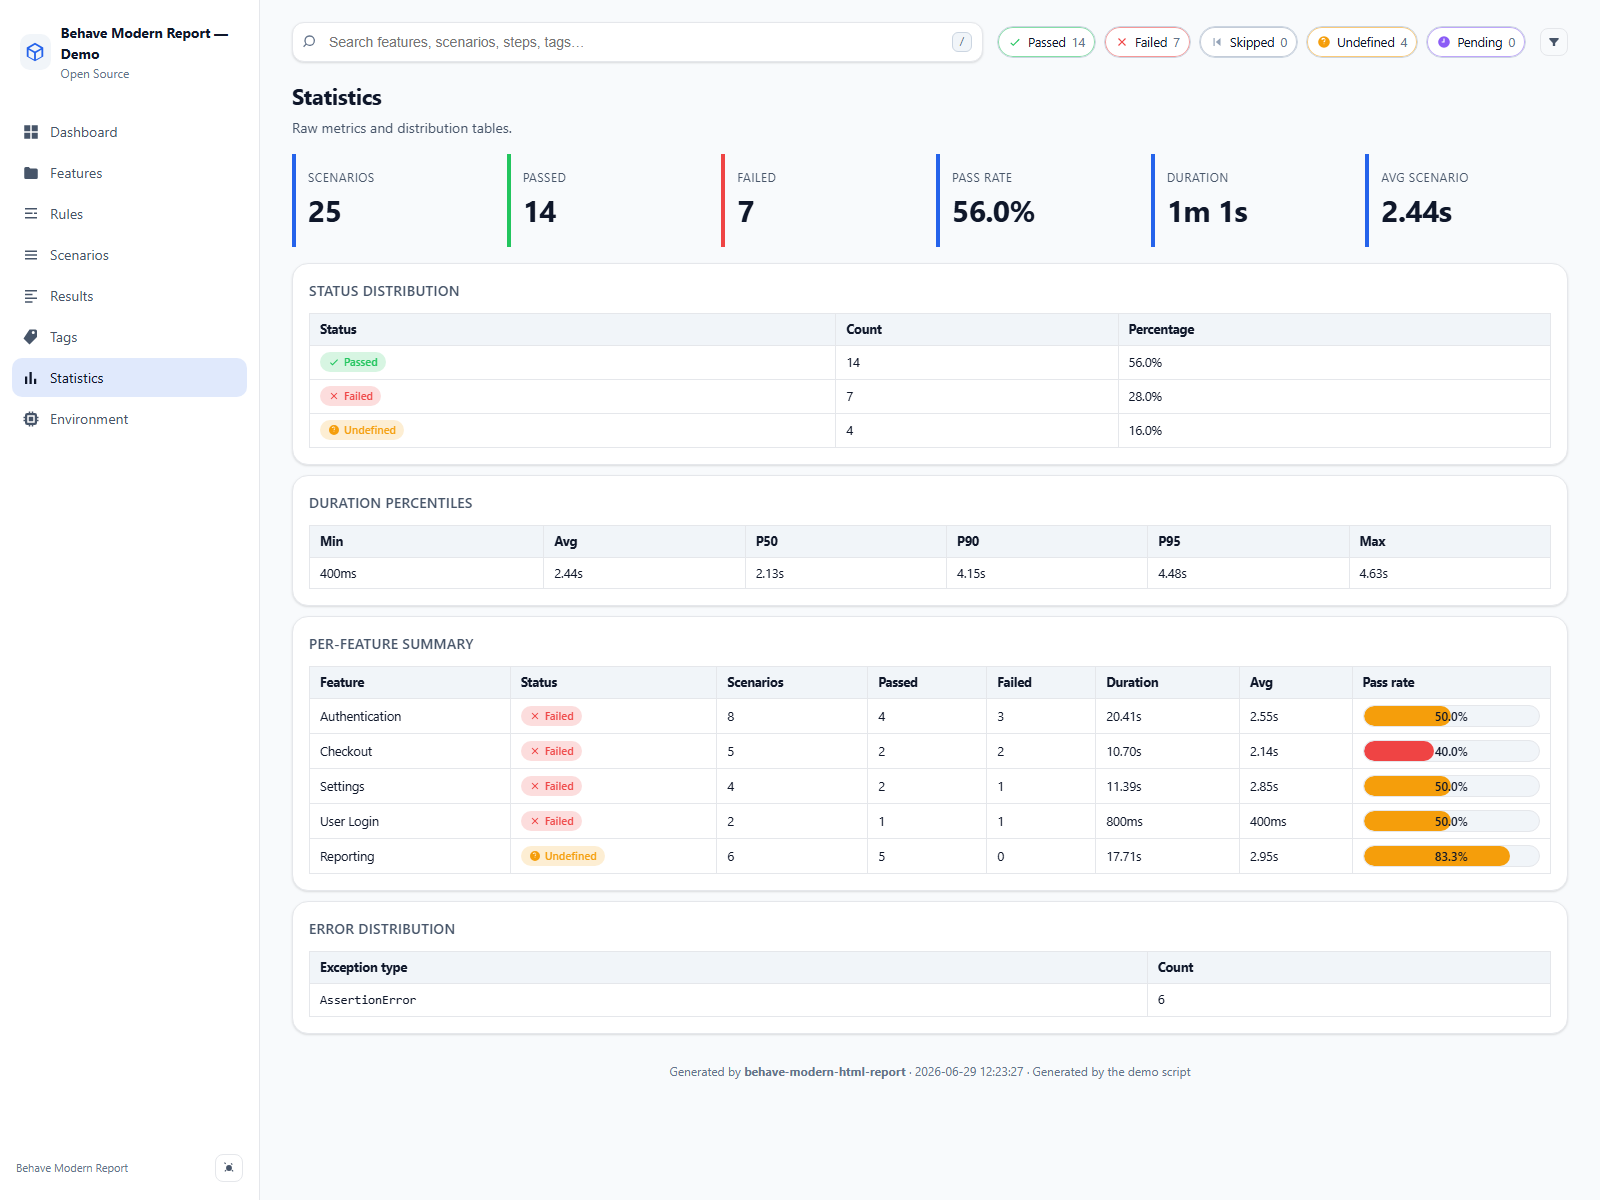Click the Scenarios lines icon
This screenshot has width=1600, height=1200.
(x=31, y=255)
